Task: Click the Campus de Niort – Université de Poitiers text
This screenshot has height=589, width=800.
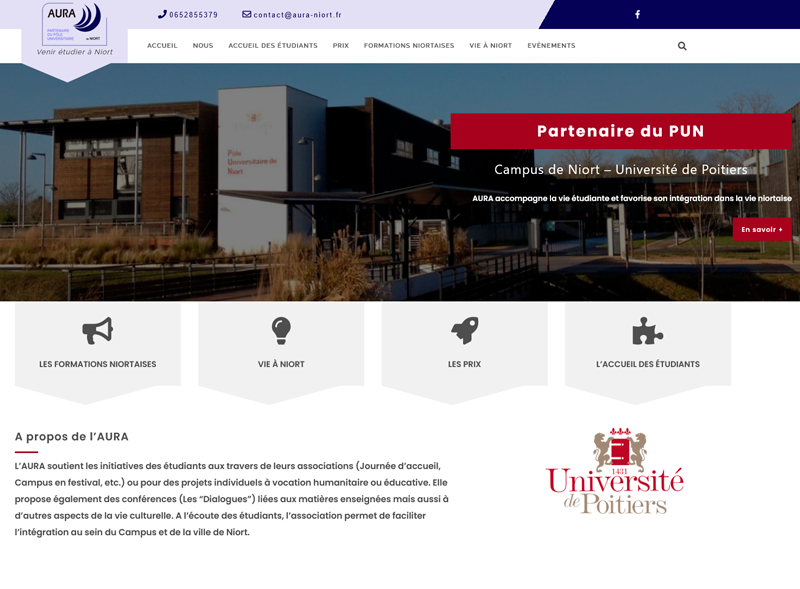Action: [x=621, y=169]
